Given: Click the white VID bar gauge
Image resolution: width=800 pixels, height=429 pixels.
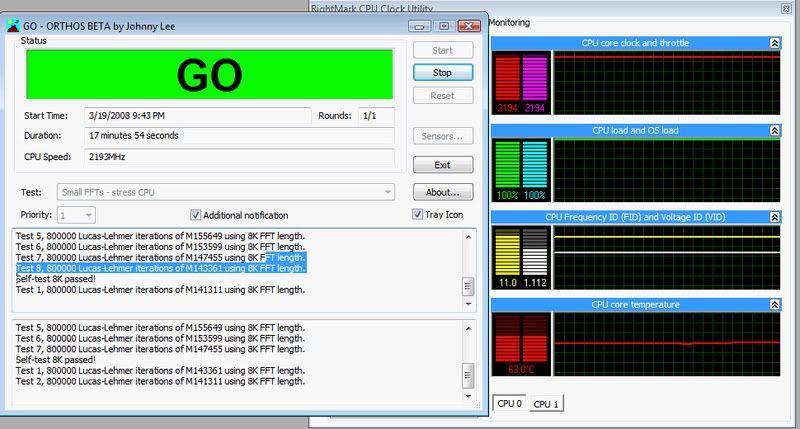Looking at the screenshot, I should (x=535, y=252).
